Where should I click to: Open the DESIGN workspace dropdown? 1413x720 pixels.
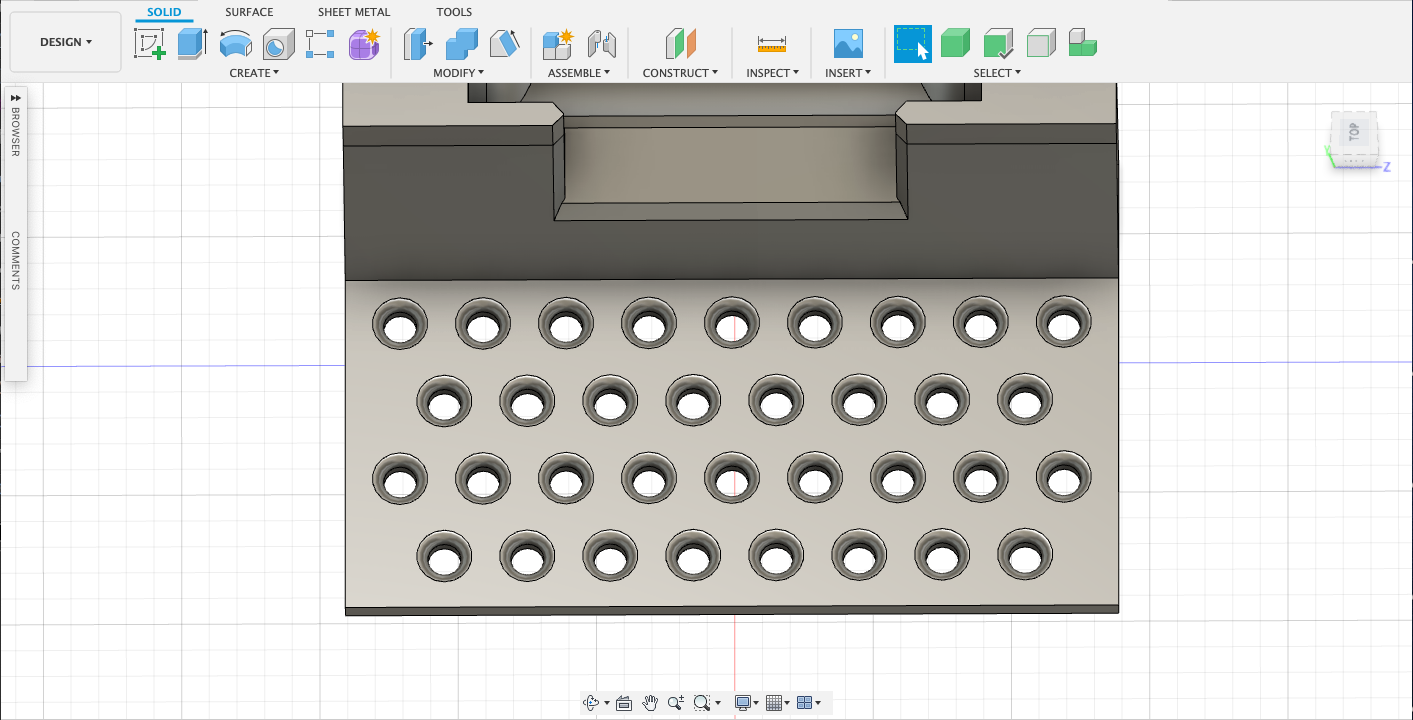[x=66, y=42]
